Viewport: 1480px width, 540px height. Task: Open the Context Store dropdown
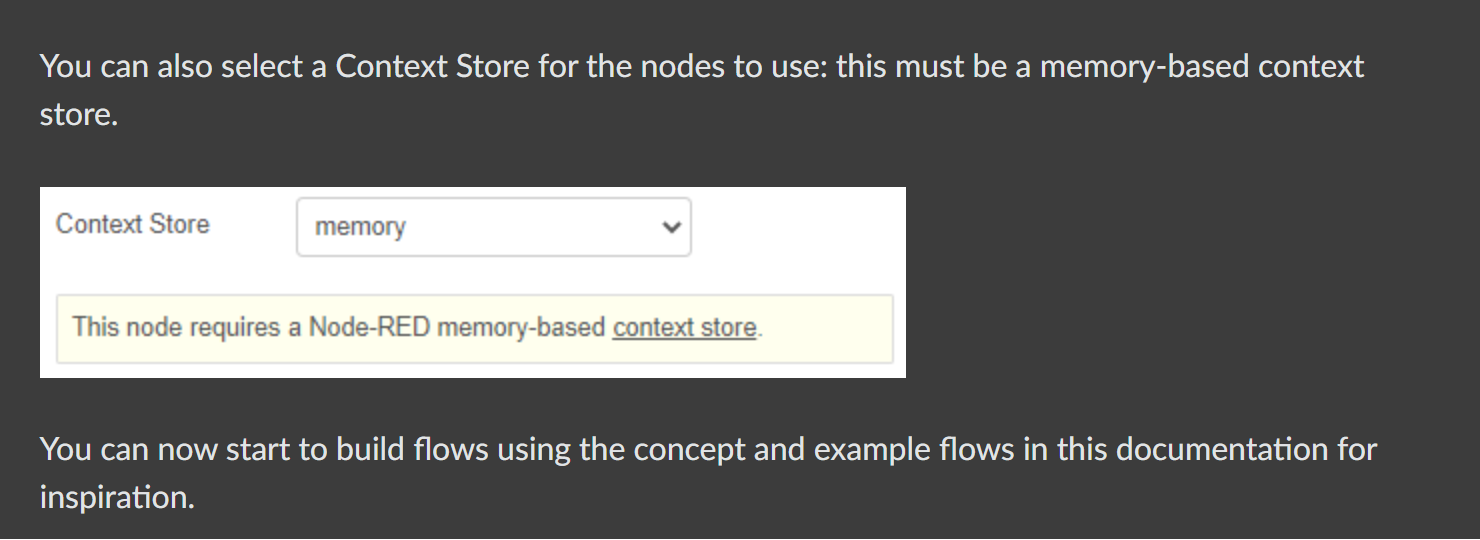tap(493, 227)
